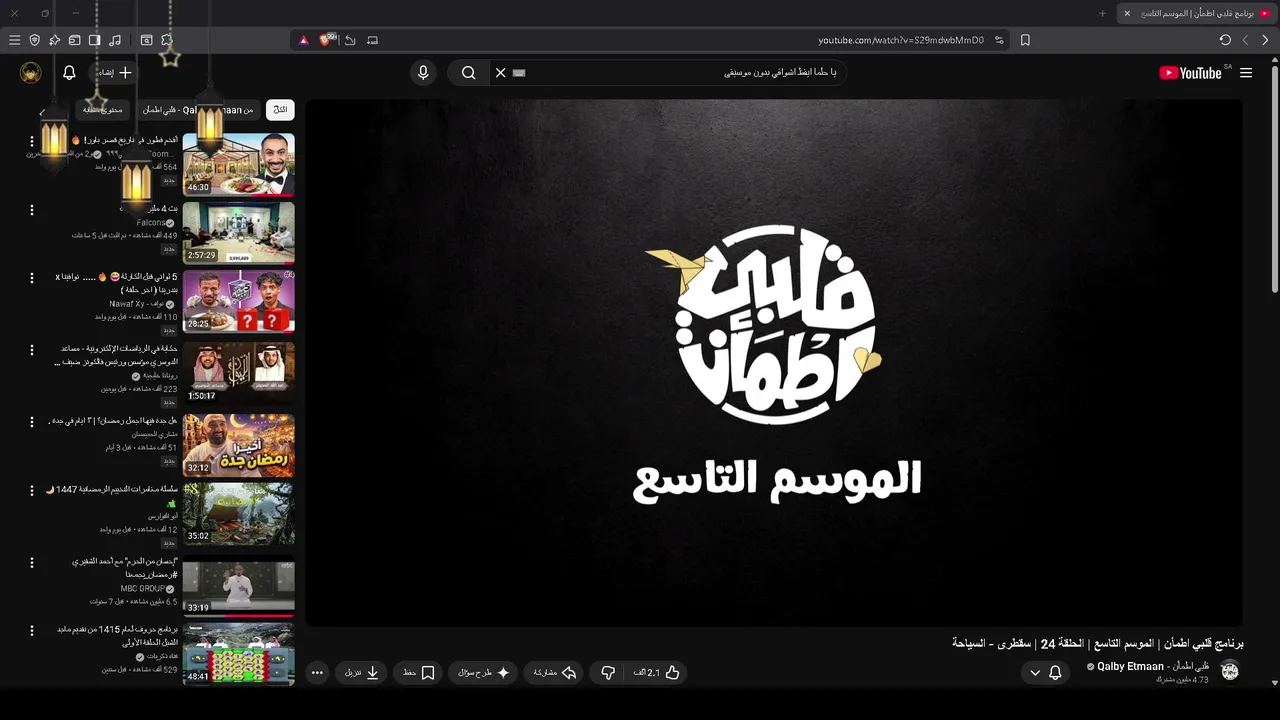Open options menu for 46:30 video
Viewport: 1280px width, 720px height.
click(31, 141)
